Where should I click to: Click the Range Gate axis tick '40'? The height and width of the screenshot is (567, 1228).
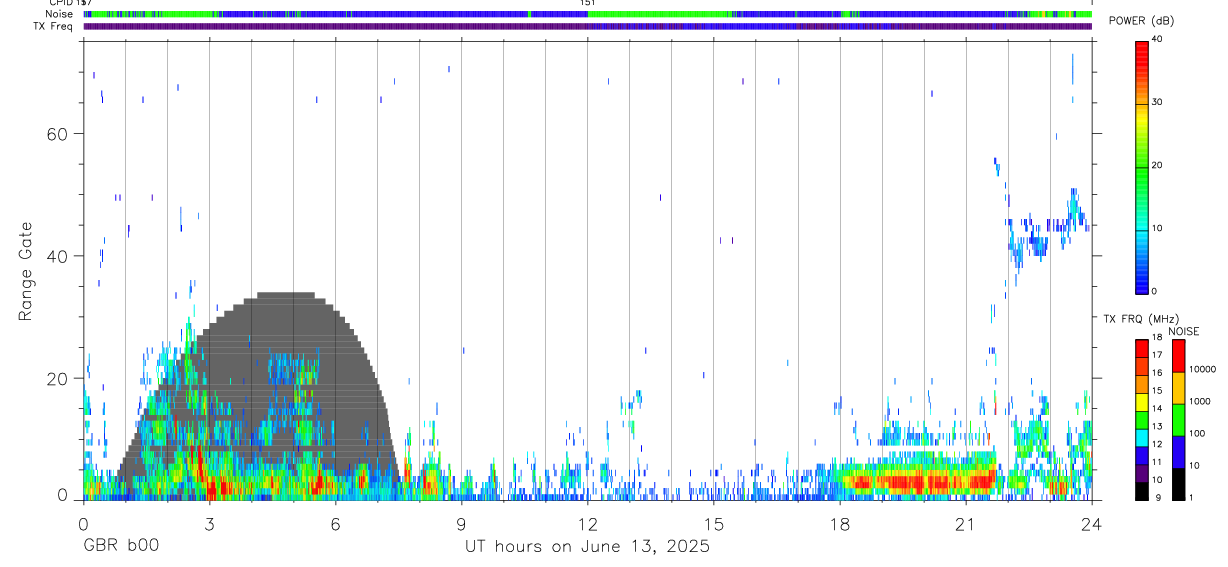click(x=55, y=256)
